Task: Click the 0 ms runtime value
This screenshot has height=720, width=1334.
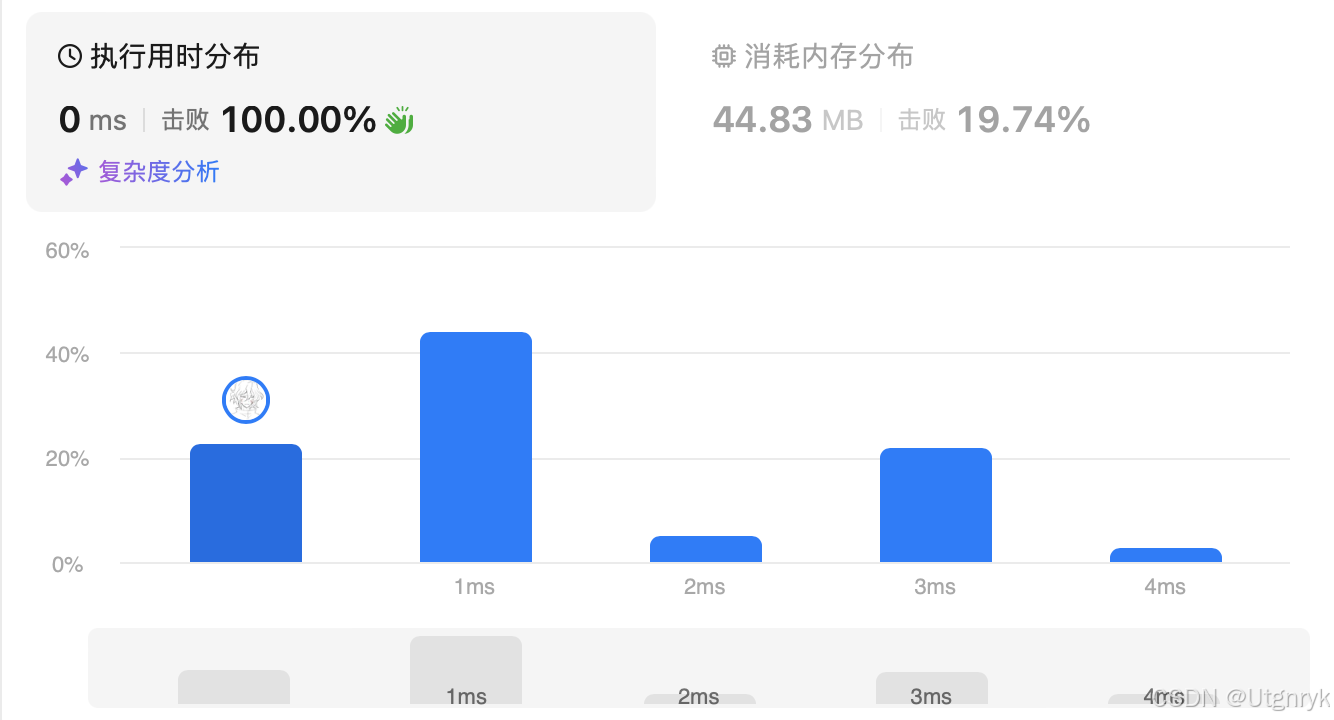Action: tap(93, 120)
